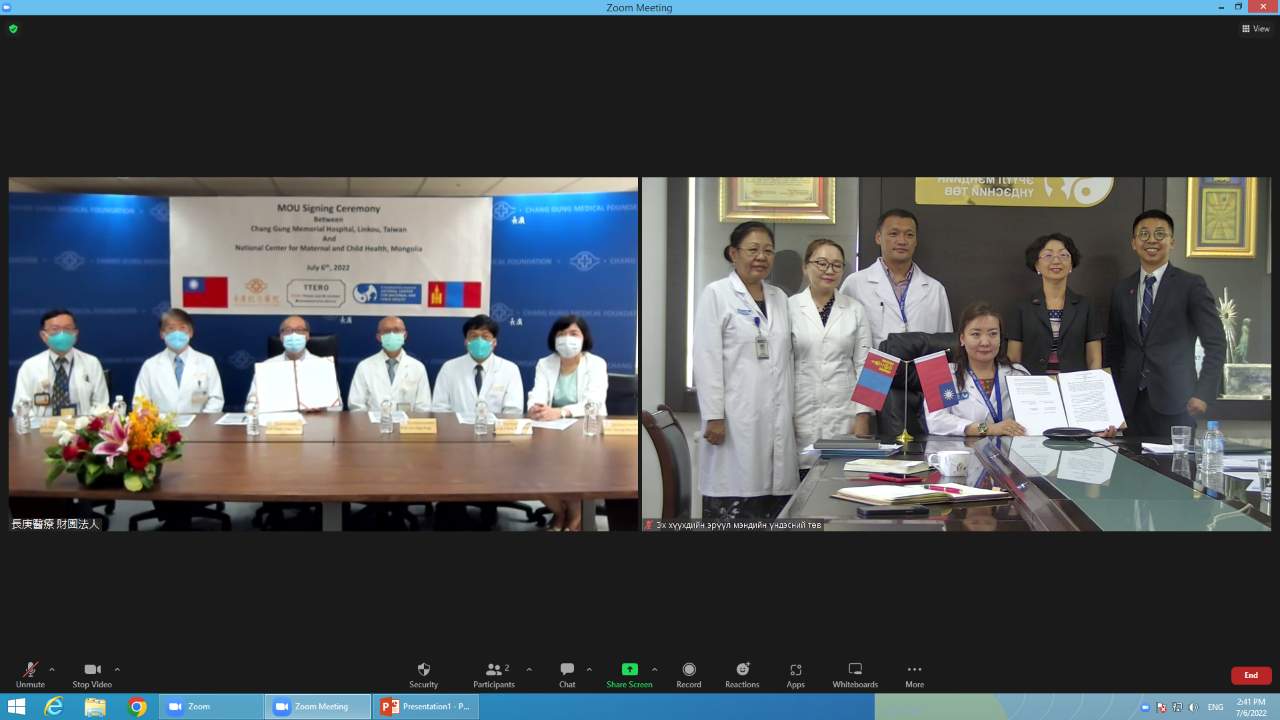
Task: Open the Security options
Action: [x=423, y=675]
